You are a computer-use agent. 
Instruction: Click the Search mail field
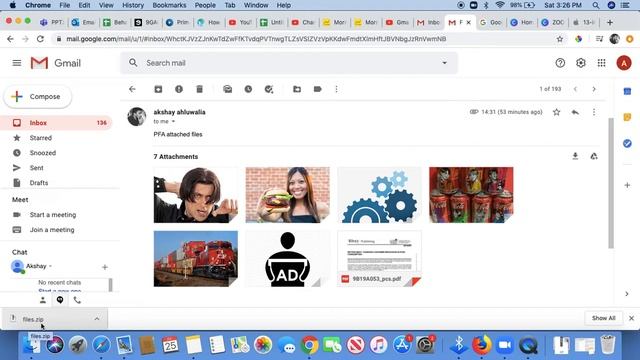(x=289, y=63)
